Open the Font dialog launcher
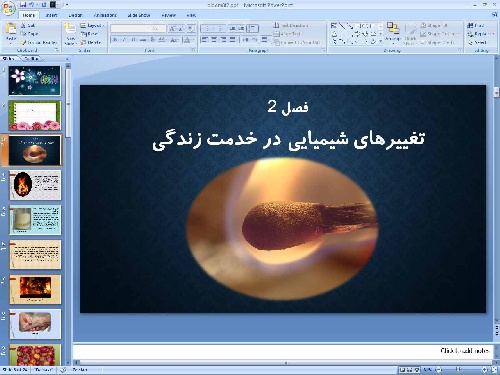Image resolution: width=500 pixels, height=375 pixels. [x=193, y=50]
